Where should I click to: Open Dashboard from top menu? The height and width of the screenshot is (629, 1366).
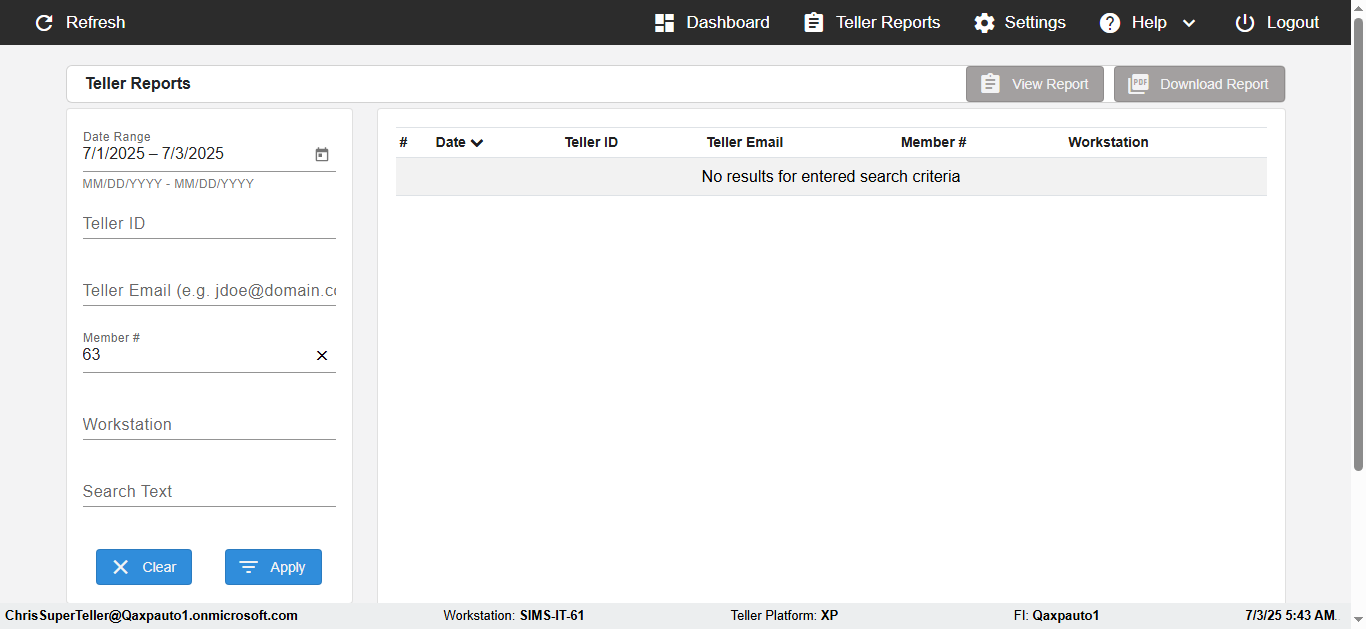click(x=728, y=22)
